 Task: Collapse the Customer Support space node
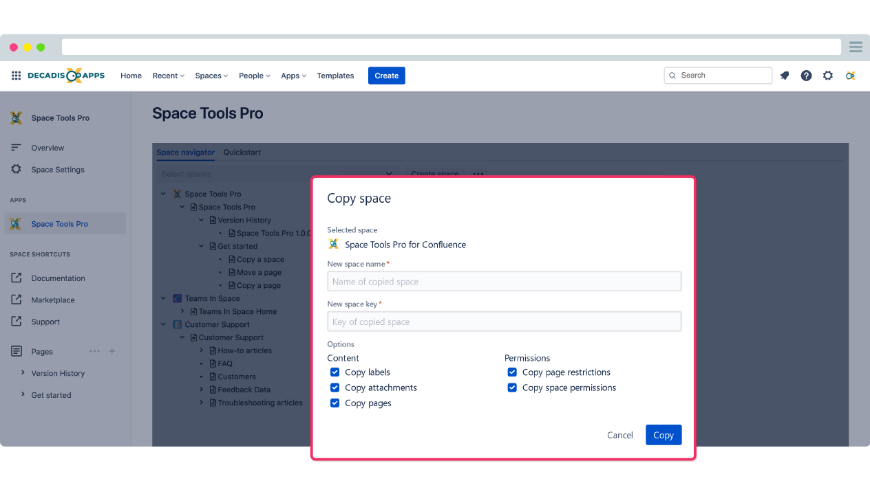[163, 324]
